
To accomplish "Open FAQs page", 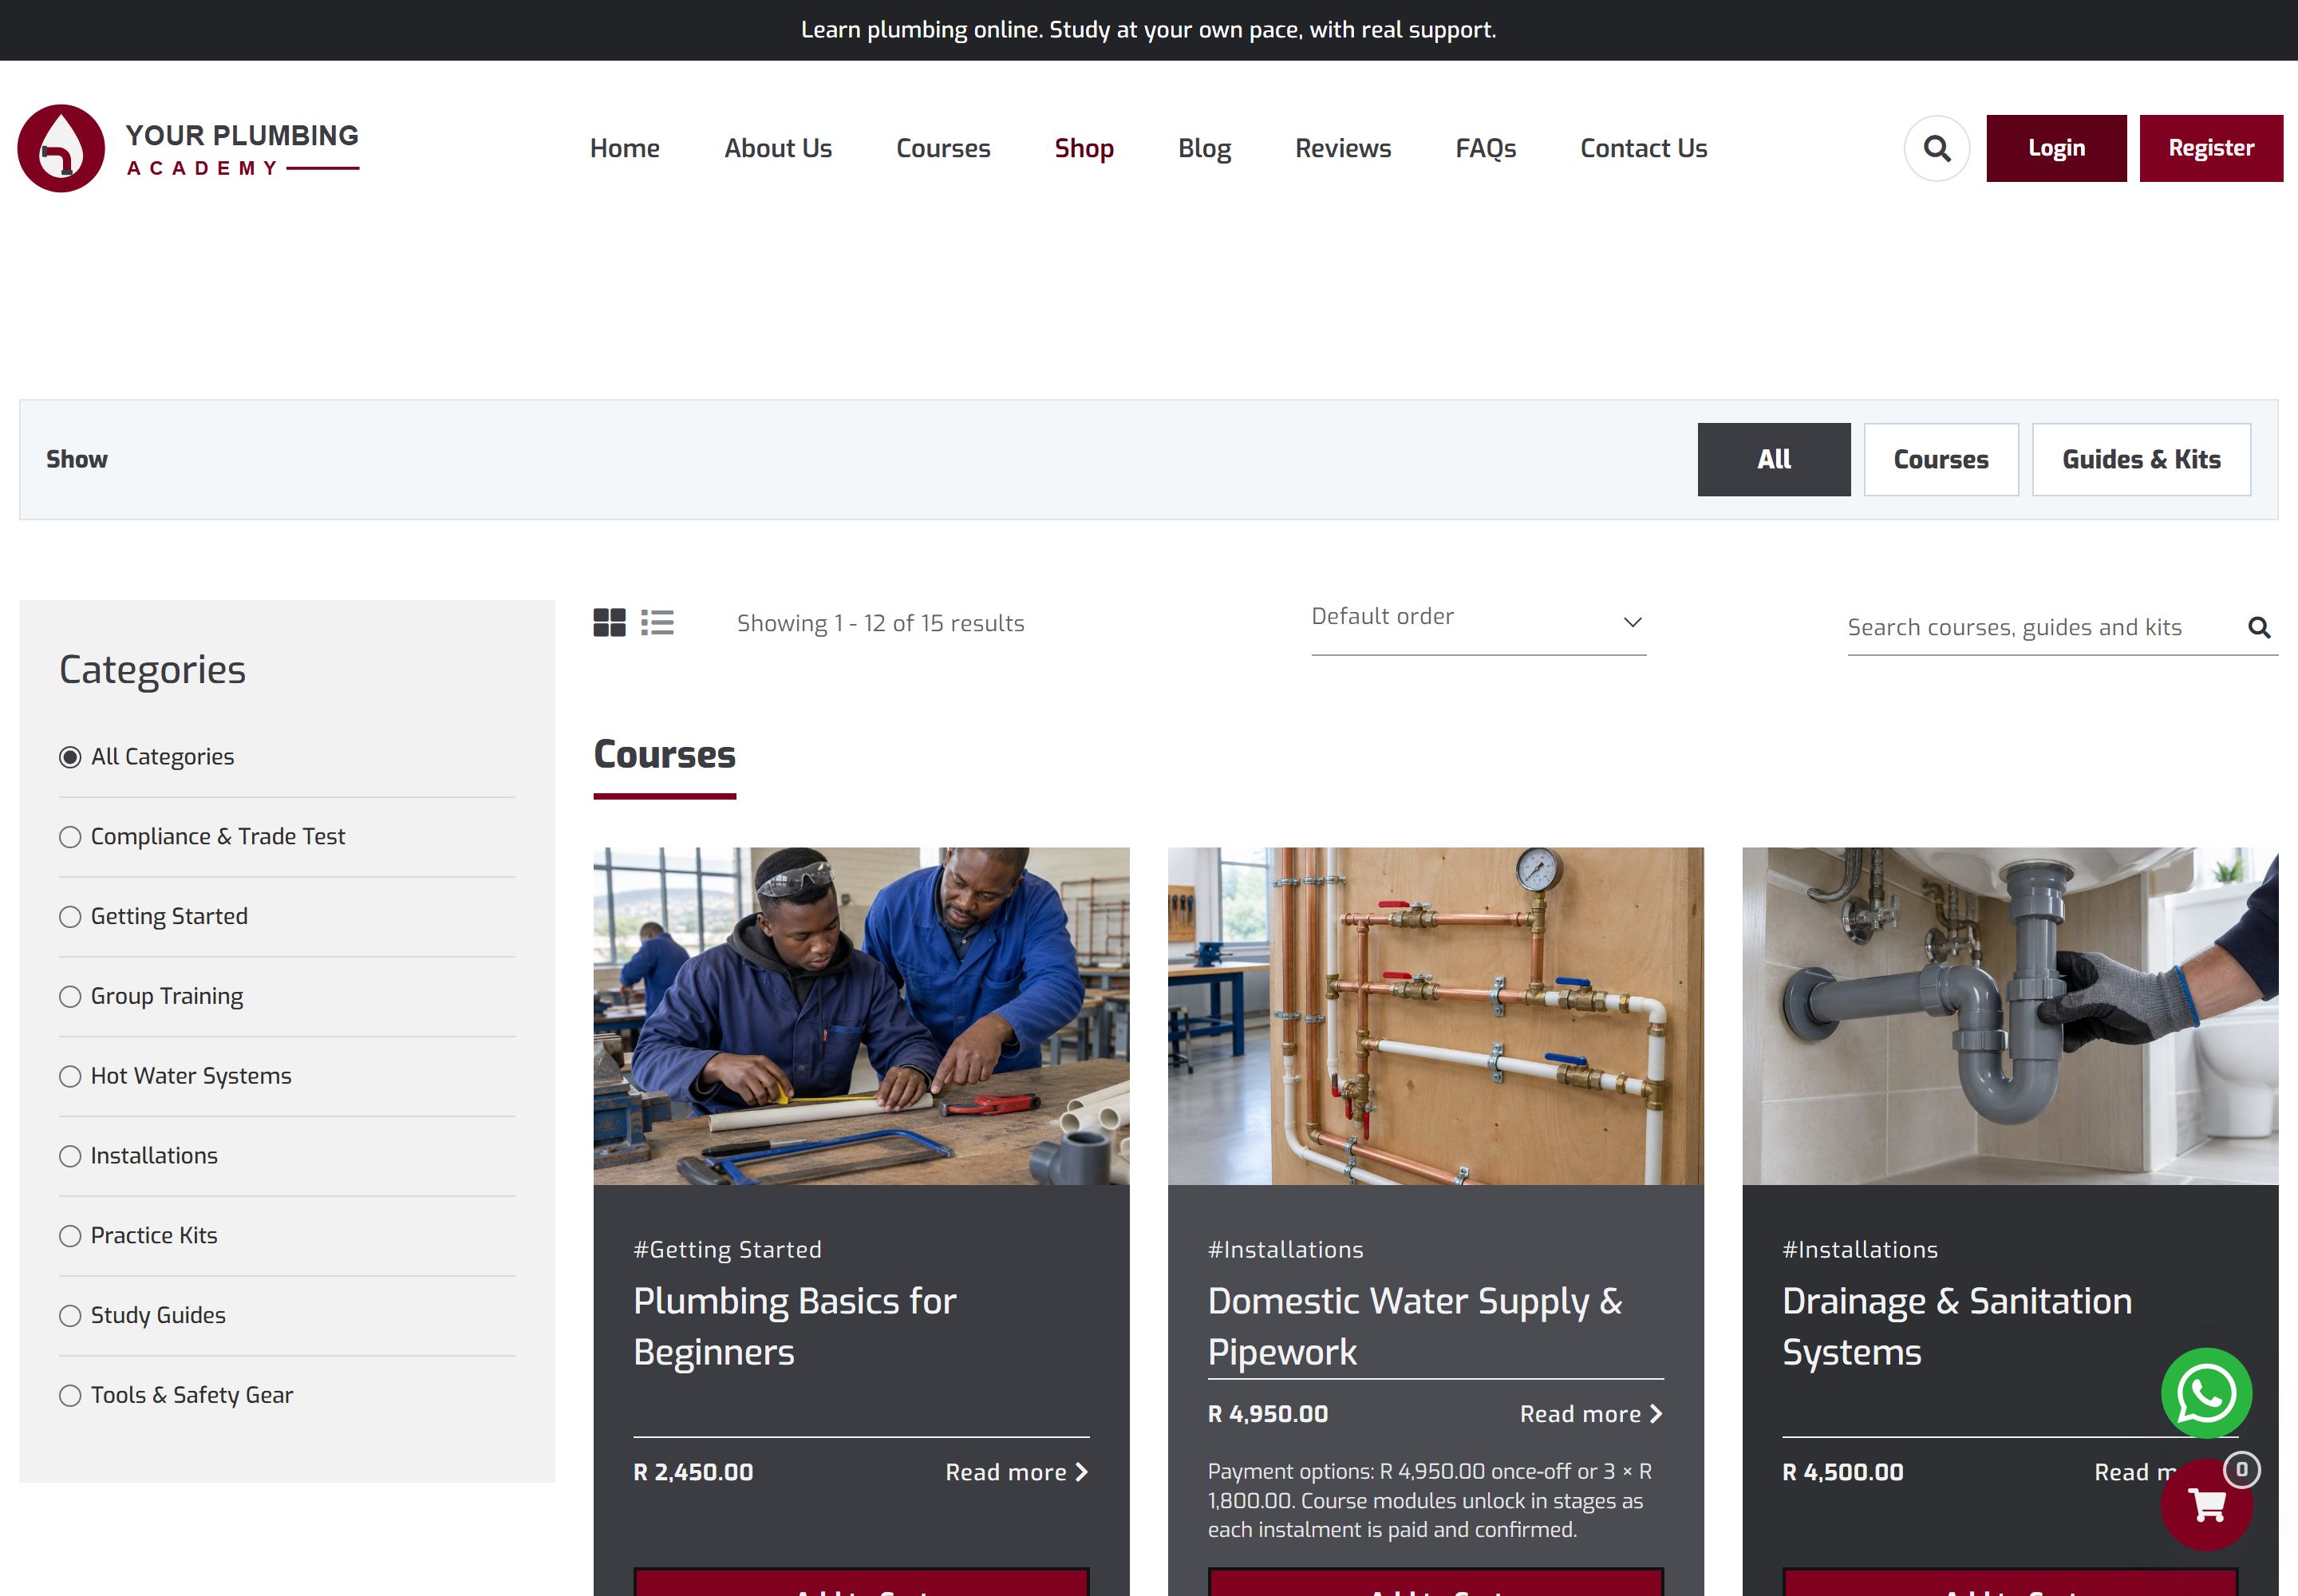I will point(1485,148).
